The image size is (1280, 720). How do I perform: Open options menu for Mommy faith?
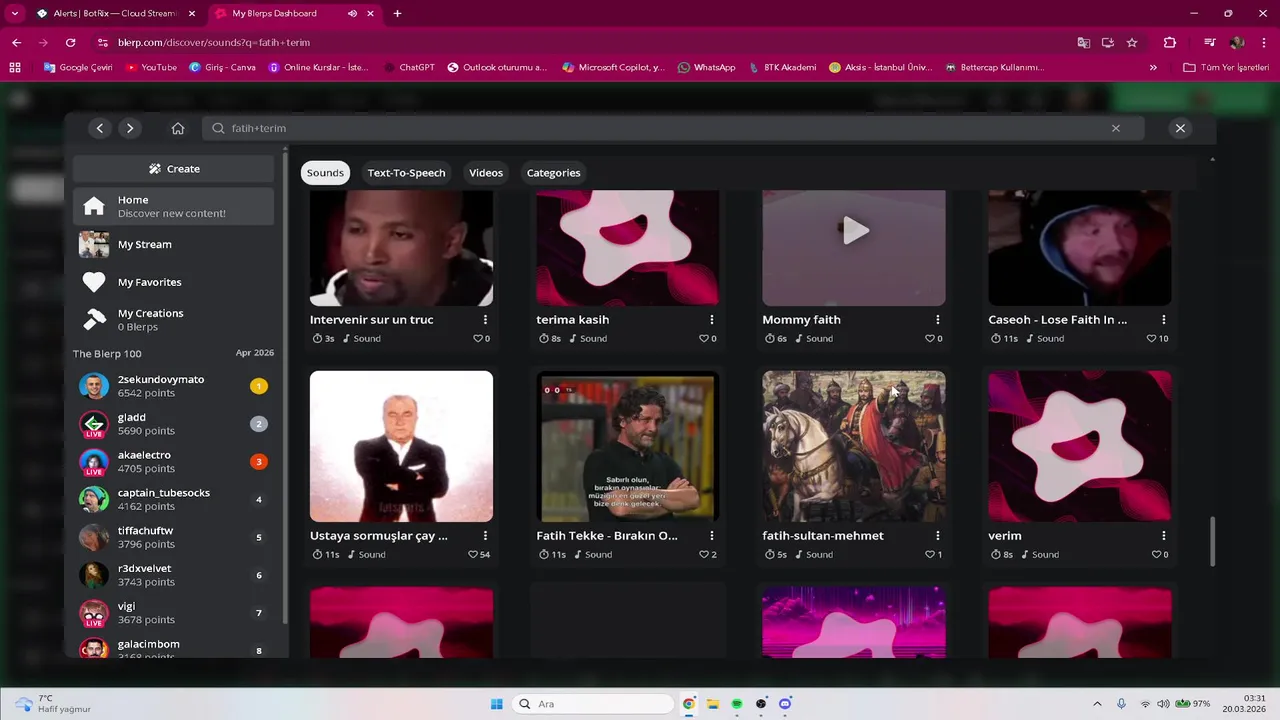pyautogui.click(x=937, y=320)
